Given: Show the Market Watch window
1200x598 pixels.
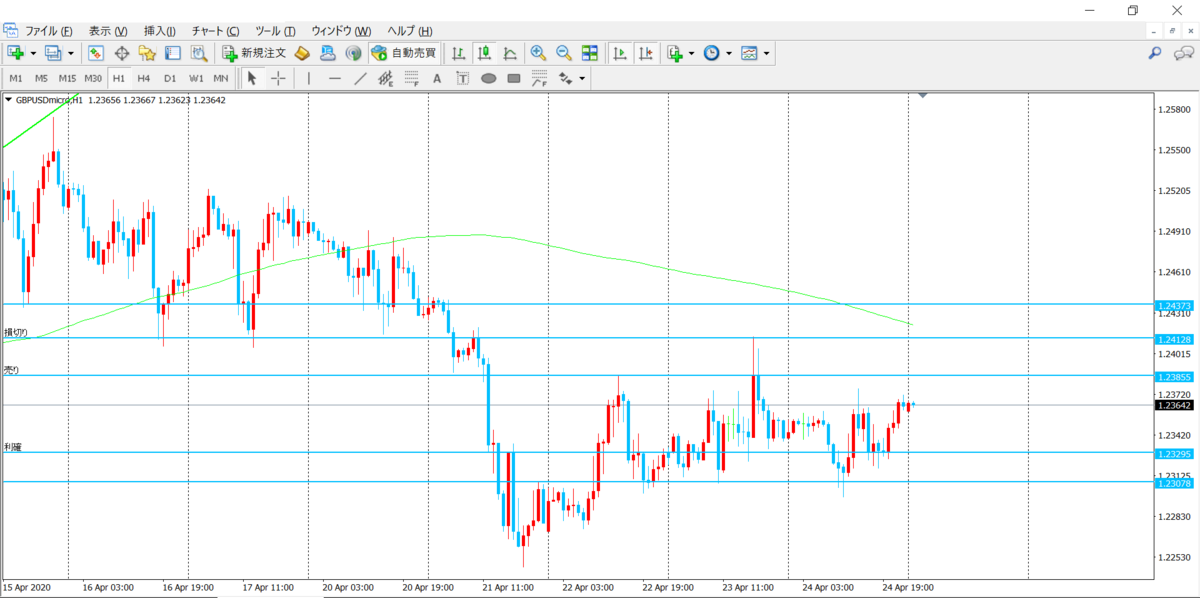Looking at the screenshot, I should click(x=96, y=53).
